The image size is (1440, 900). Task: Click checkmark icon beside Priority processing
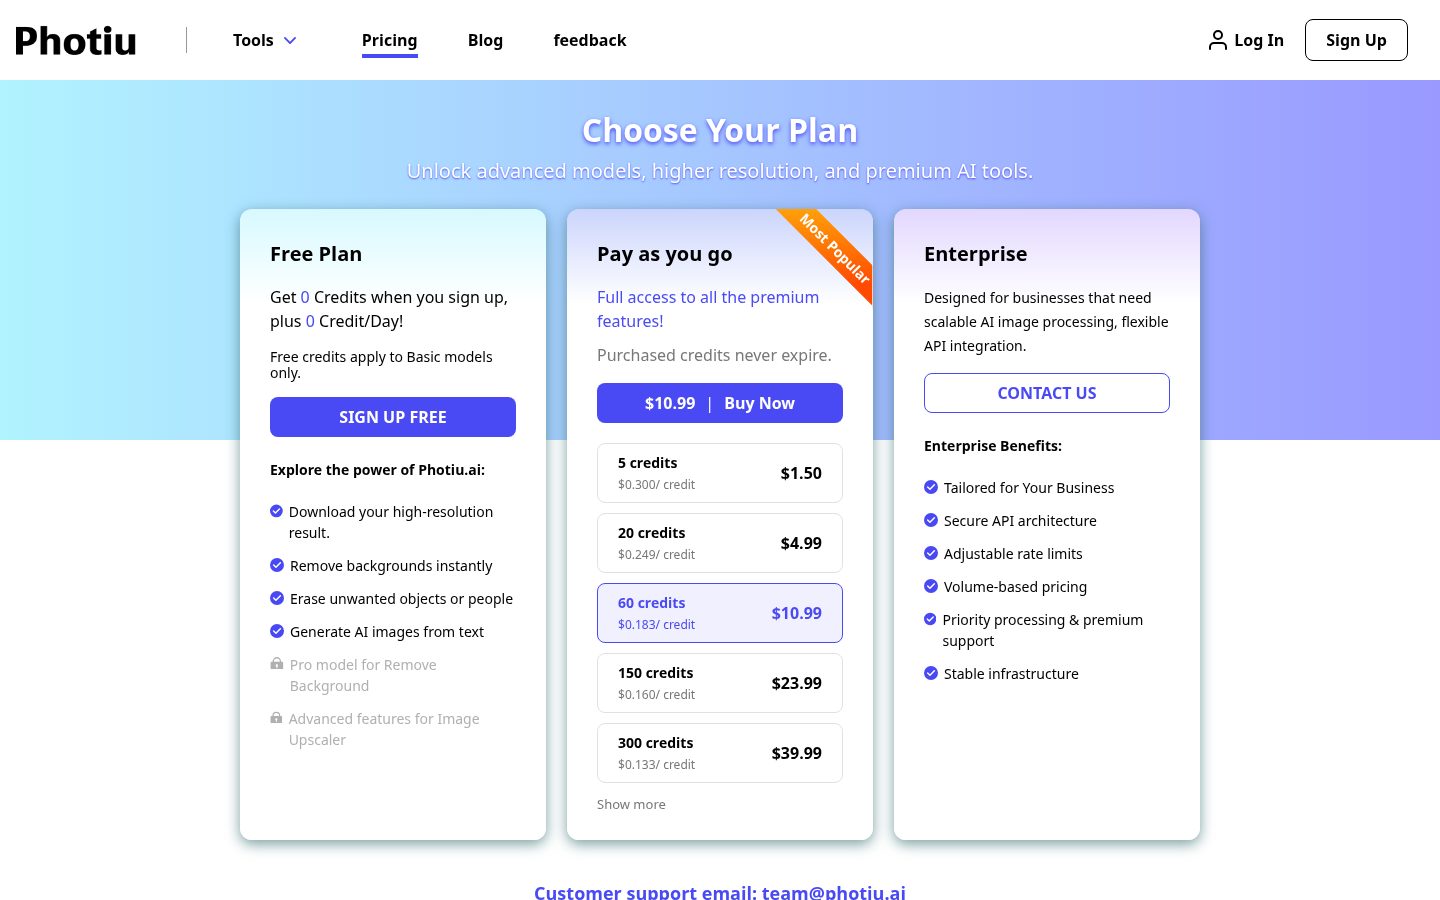pyautogui.click(x=930, y=619)
